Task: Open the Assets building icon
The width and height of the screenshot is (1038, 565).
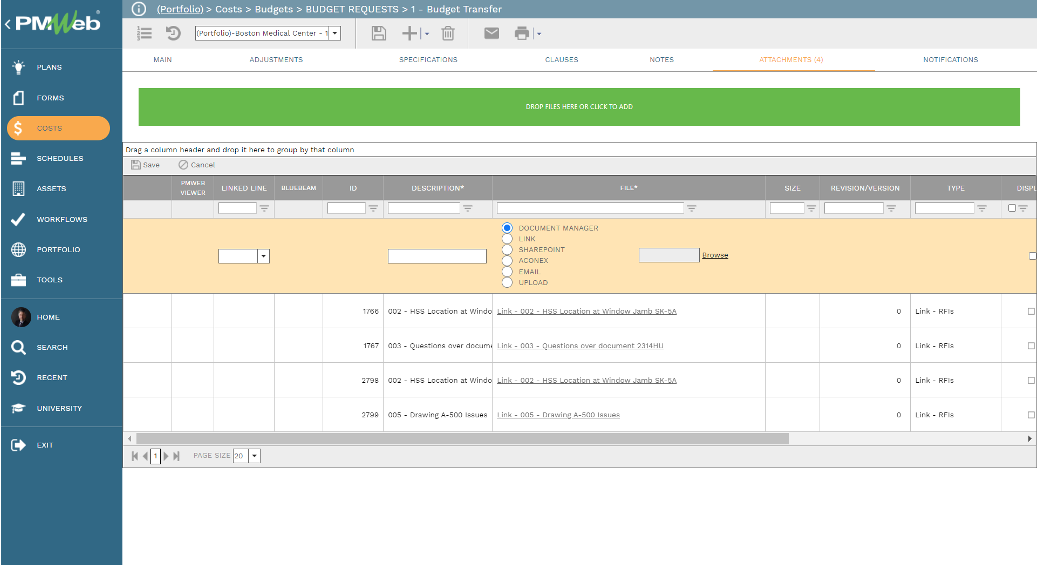Action: point(19,188)
